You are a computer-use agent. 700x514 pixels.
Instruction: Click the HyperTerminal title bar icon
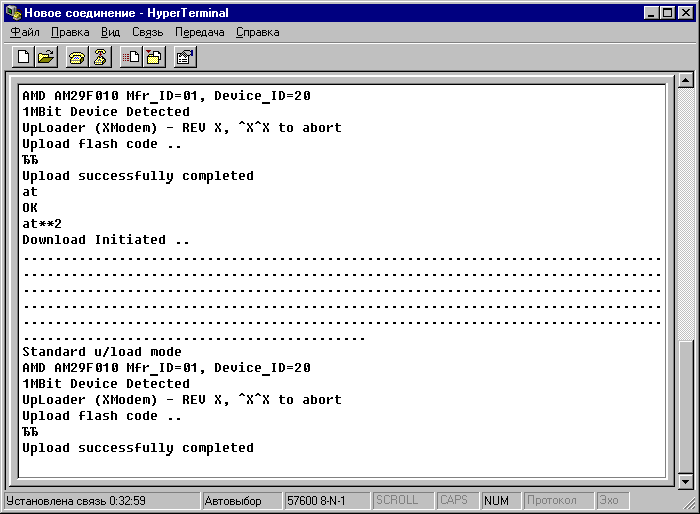[13, 13]
